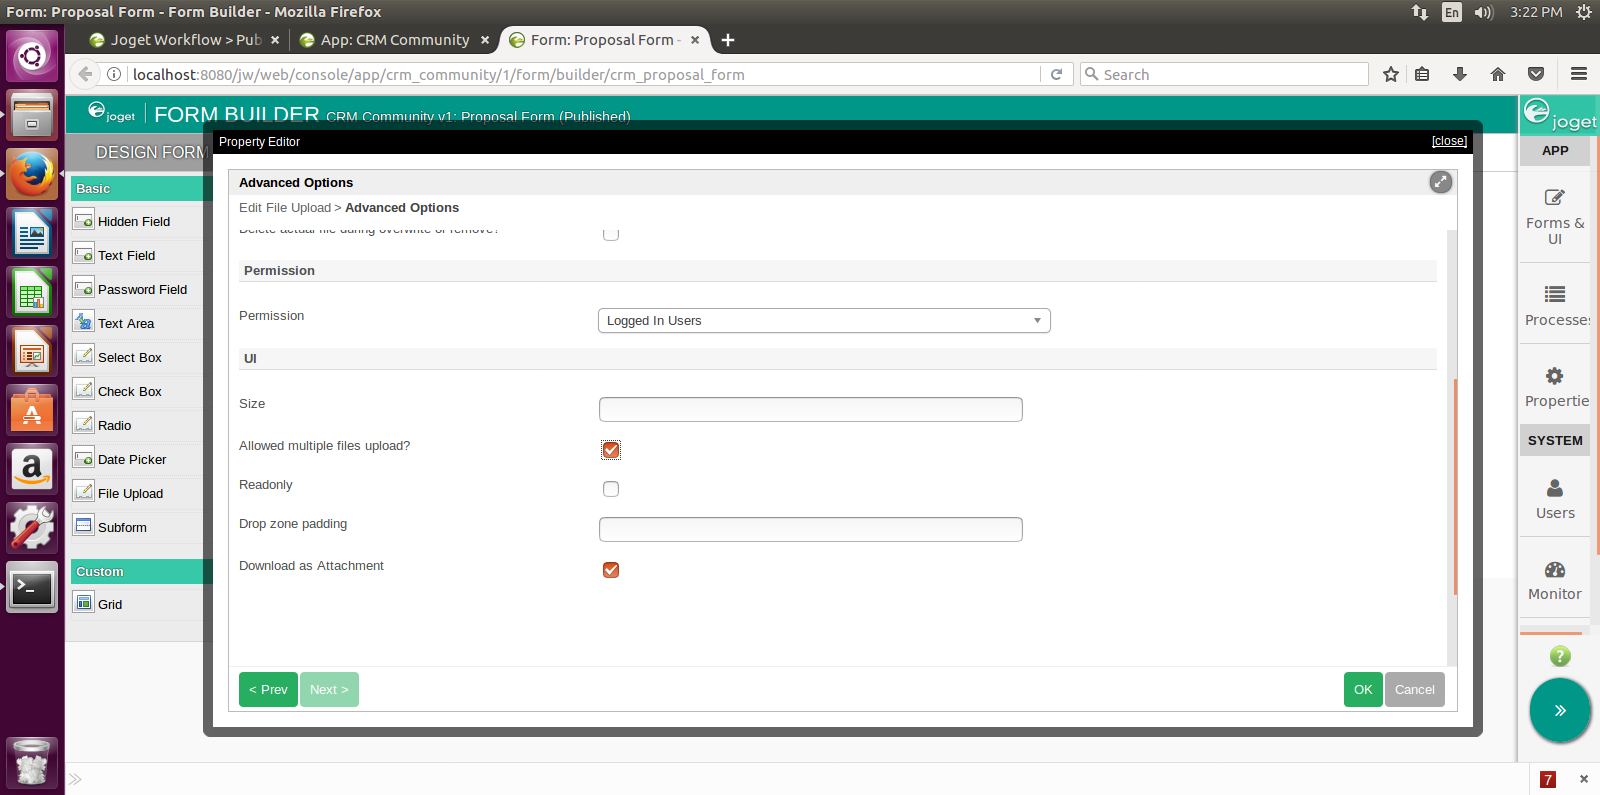The image size is (1600, 795).
Task: Pick the Password Field element icon
Action: [x=84, y=288]
